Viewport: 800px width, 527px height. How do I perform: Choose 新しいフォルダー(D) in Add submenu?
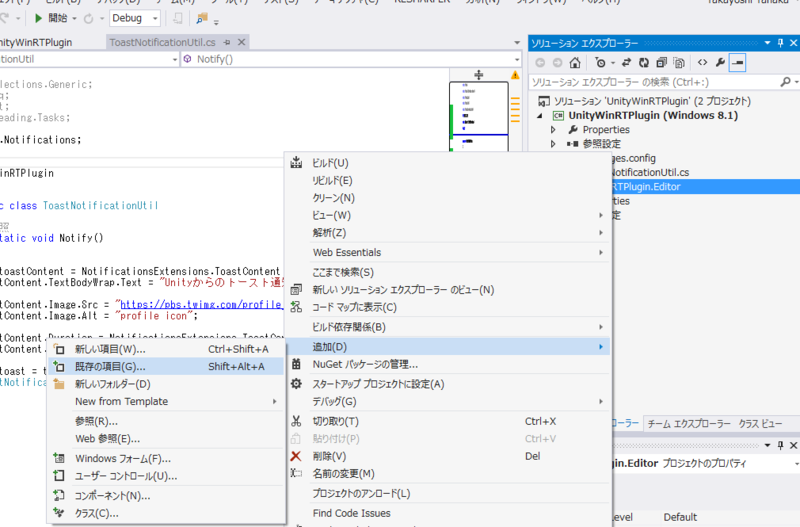(x=113, y=384)
